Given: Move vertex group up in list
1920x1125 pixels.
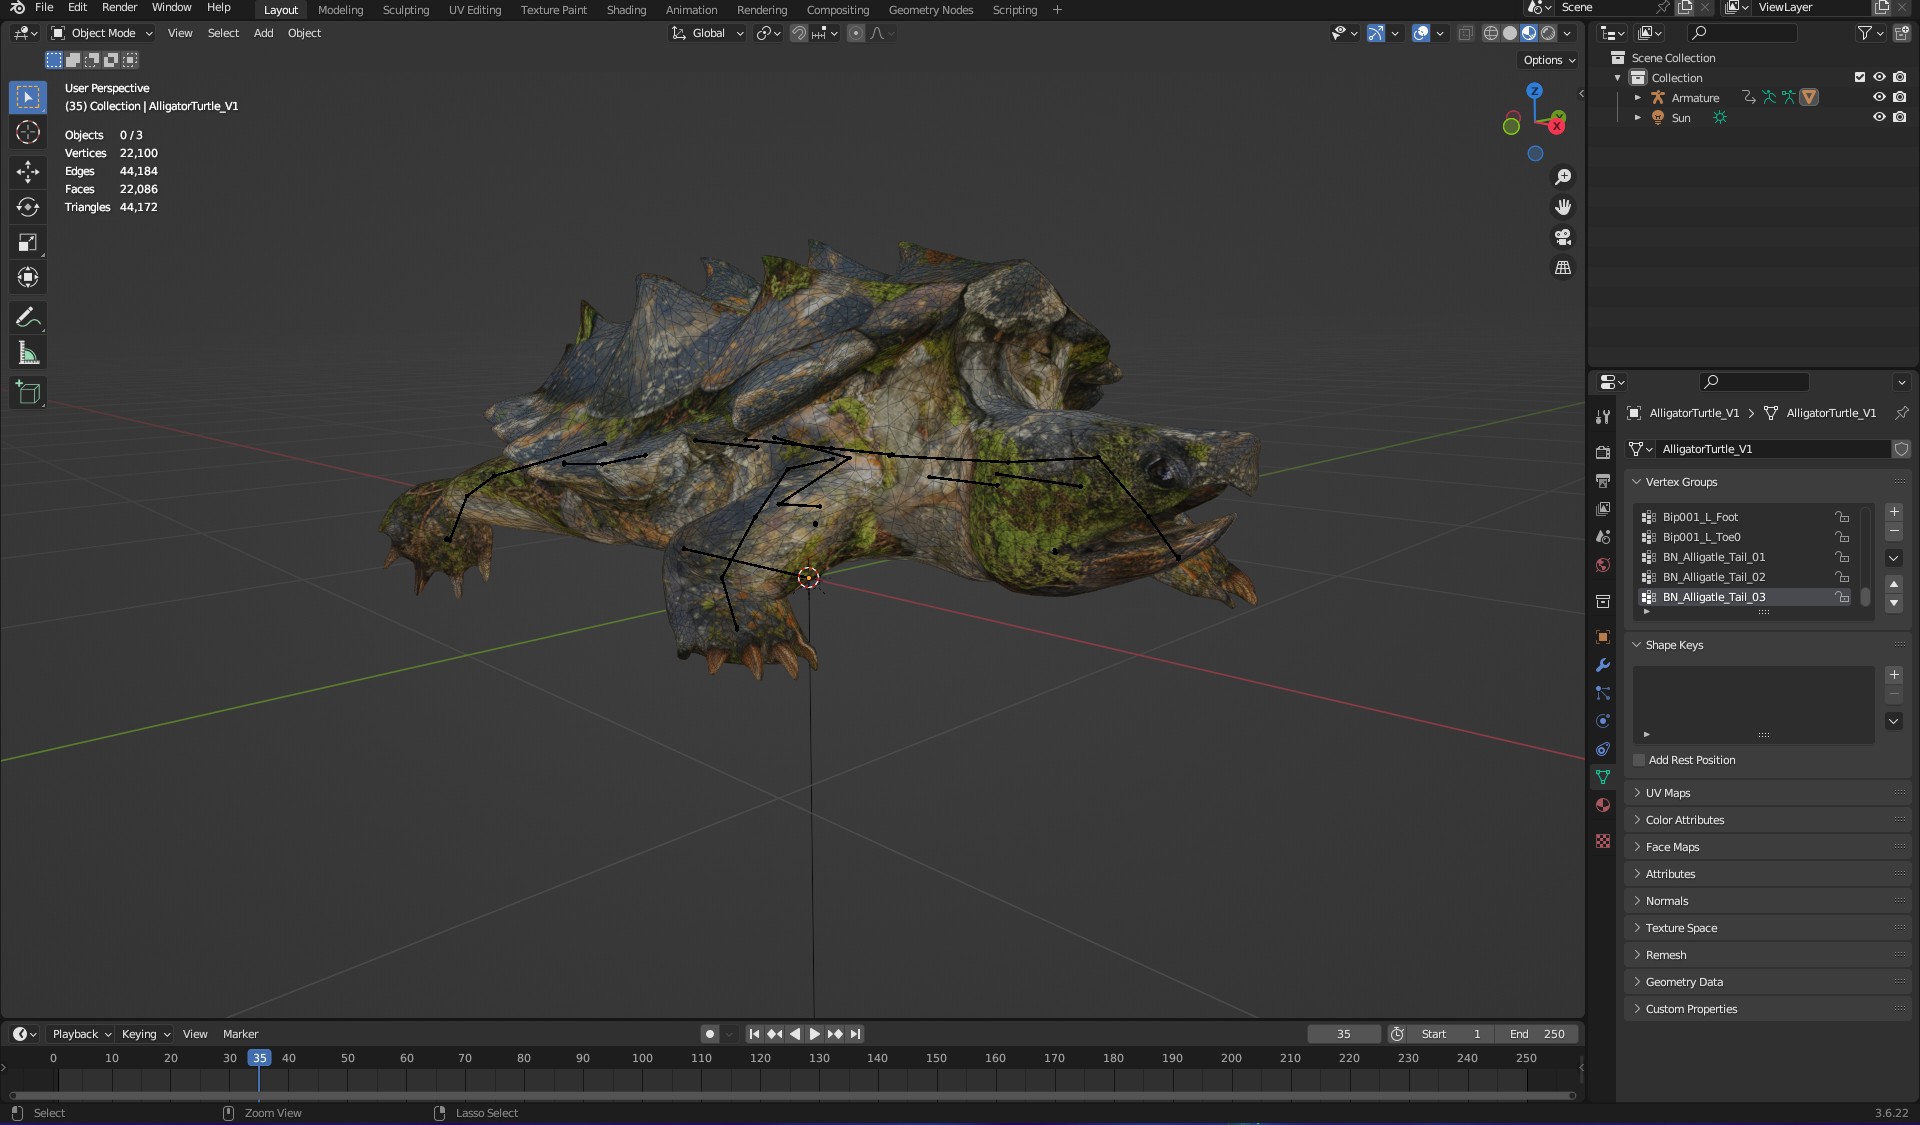Looking at the screenshot, I should coord(1894,584).
